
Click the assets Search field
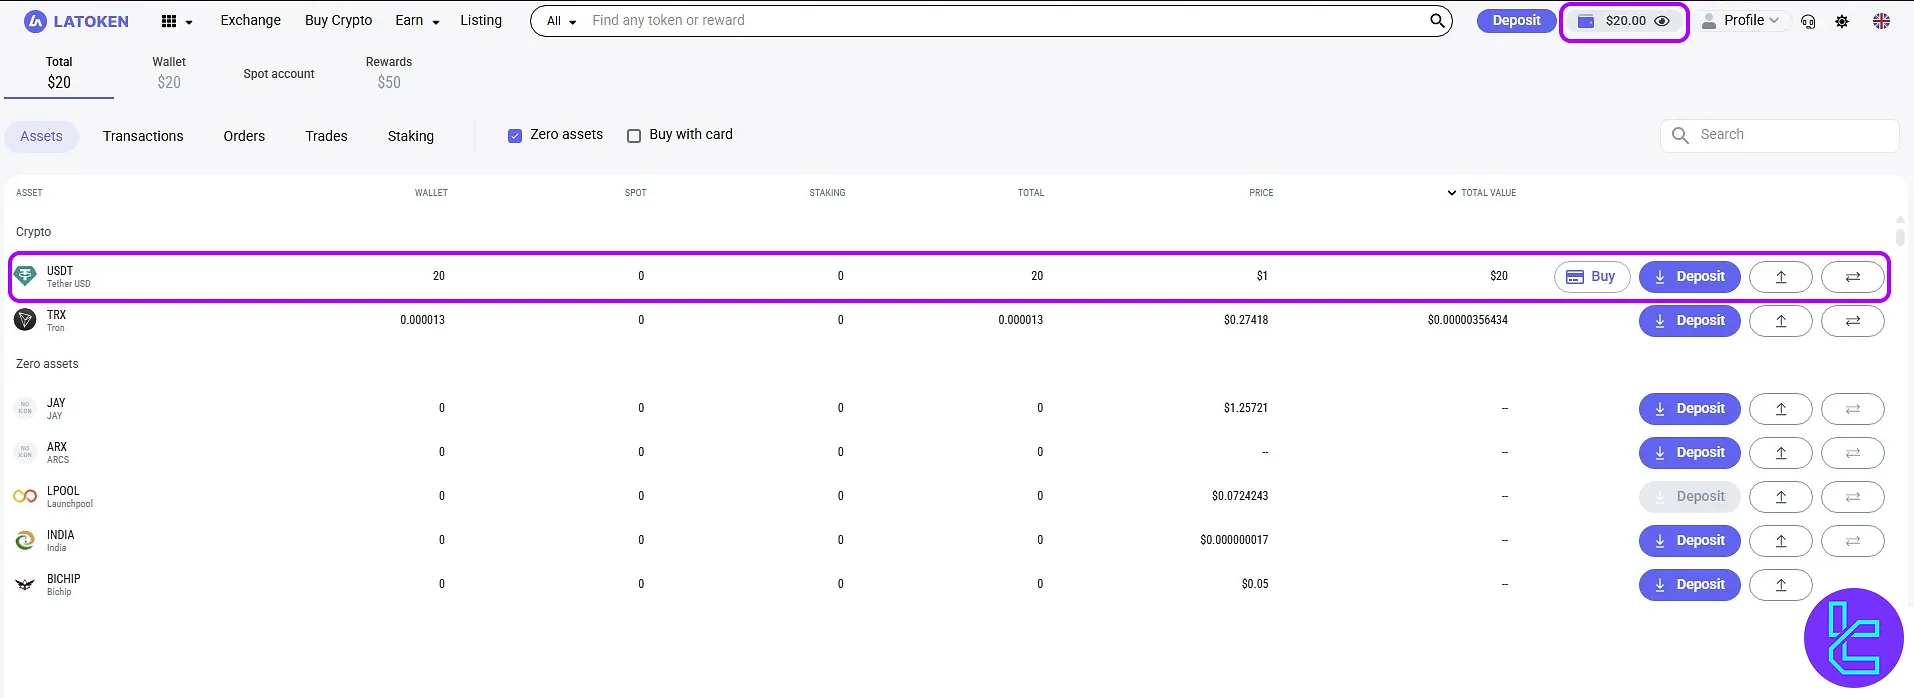click(x=1780, y=135)
